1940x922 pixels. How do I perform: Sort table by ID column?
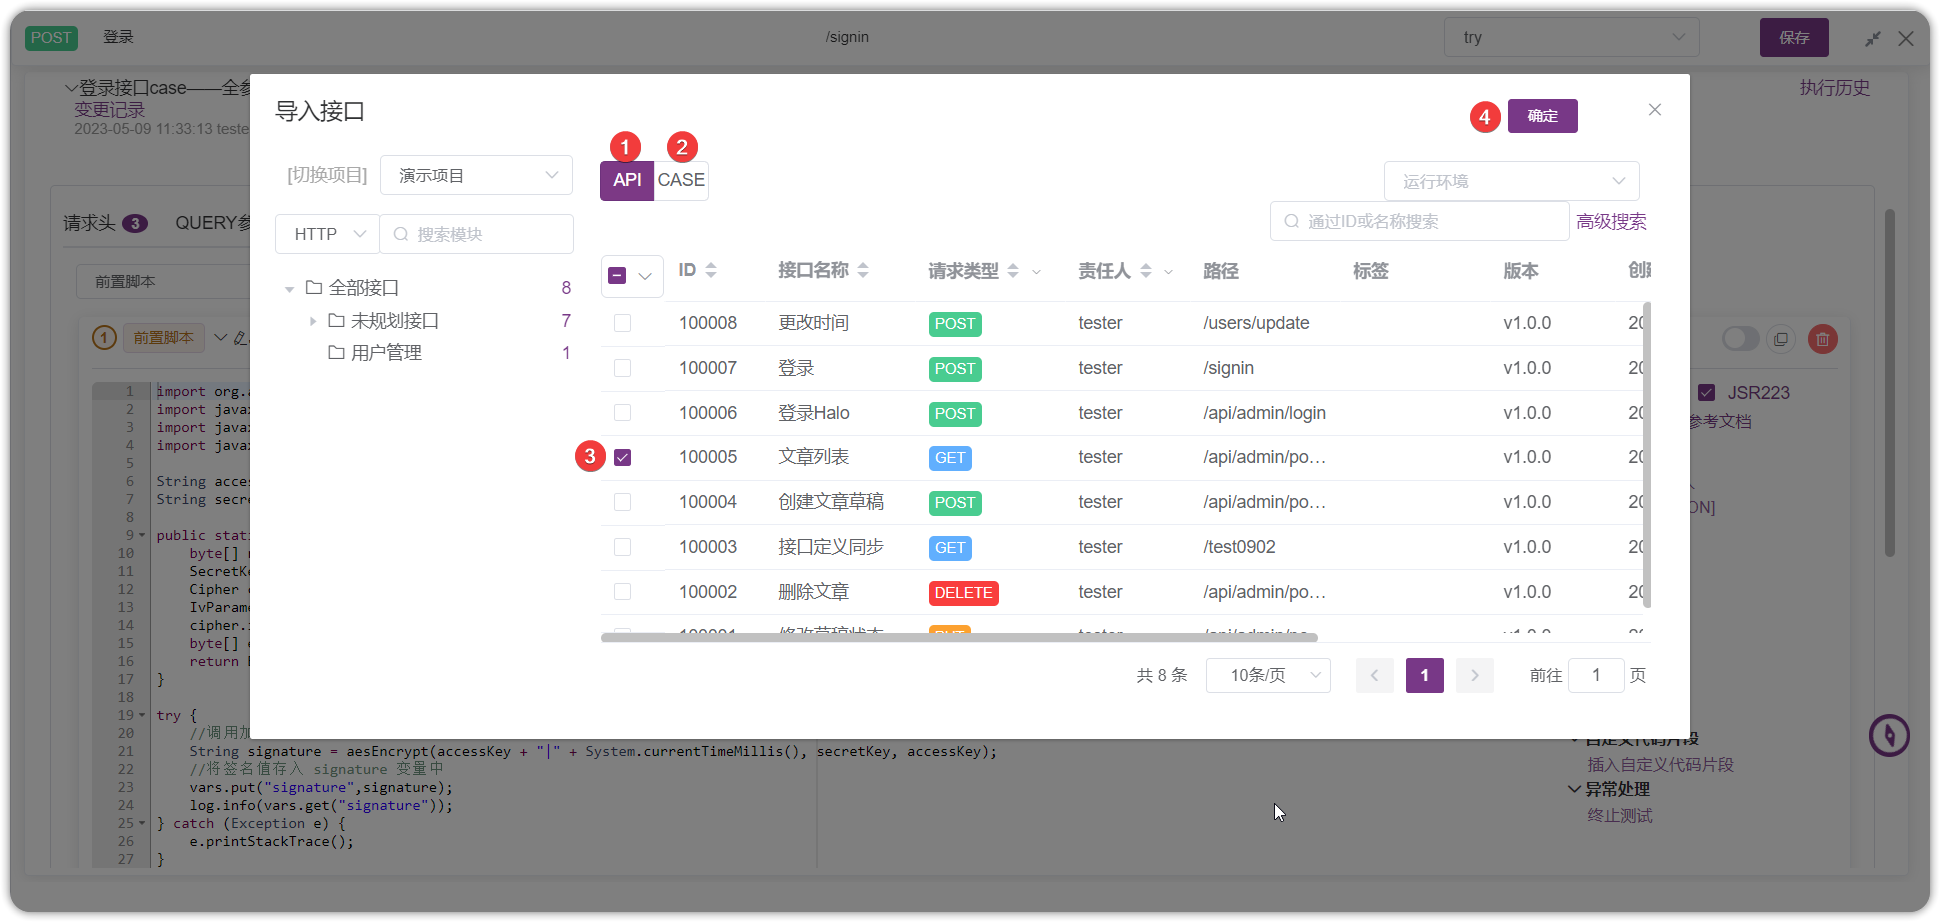(711, 270)
